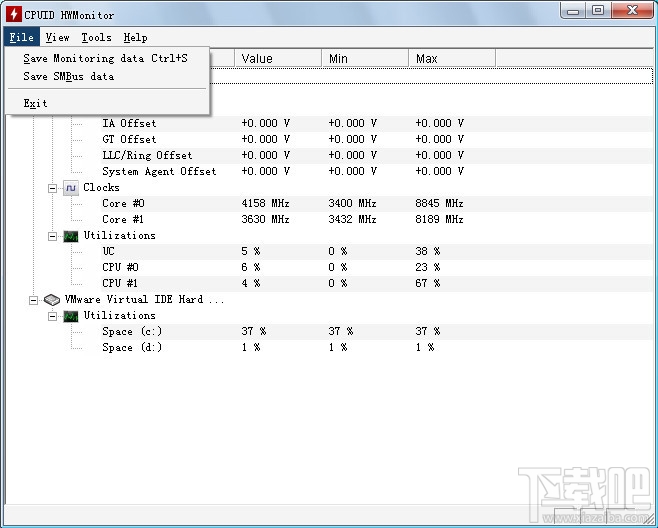Click the 3400 MHz min value
Viewport: 658px width, 528px height.
pos(352,204)
